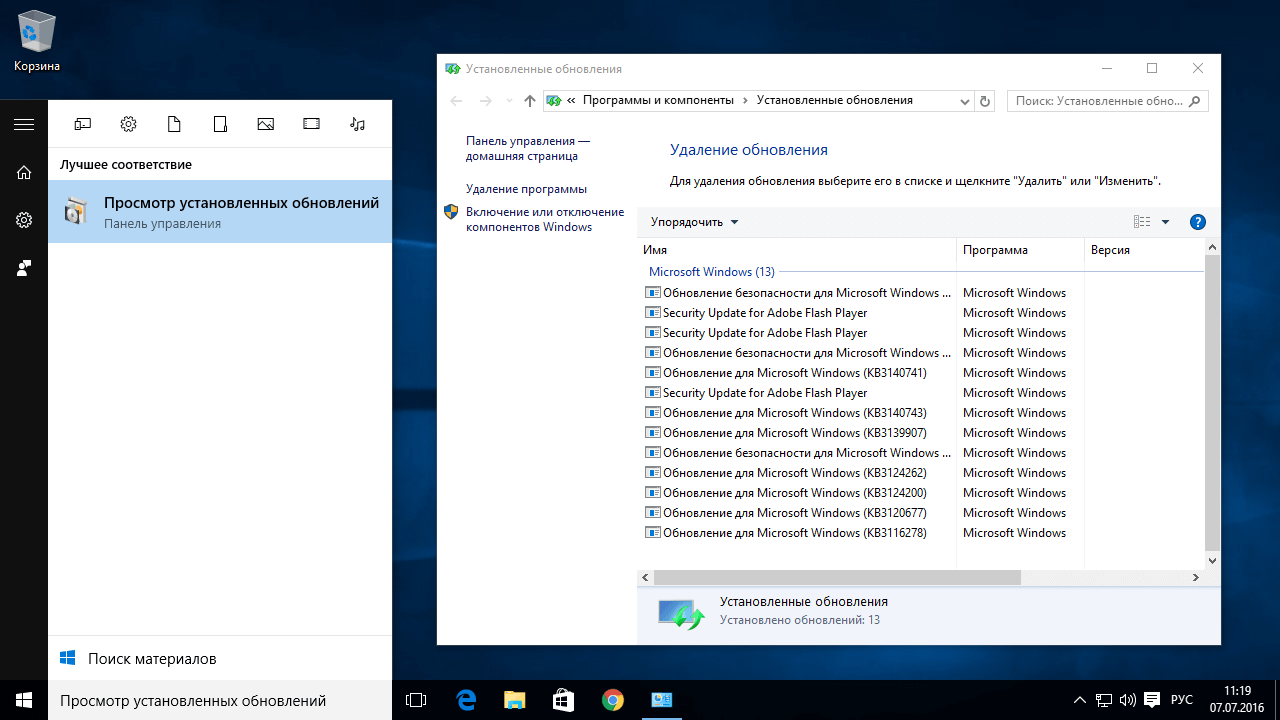Open Удаление программы link
This screenshot has height=720, width=1280.
[x=526, y=189]
